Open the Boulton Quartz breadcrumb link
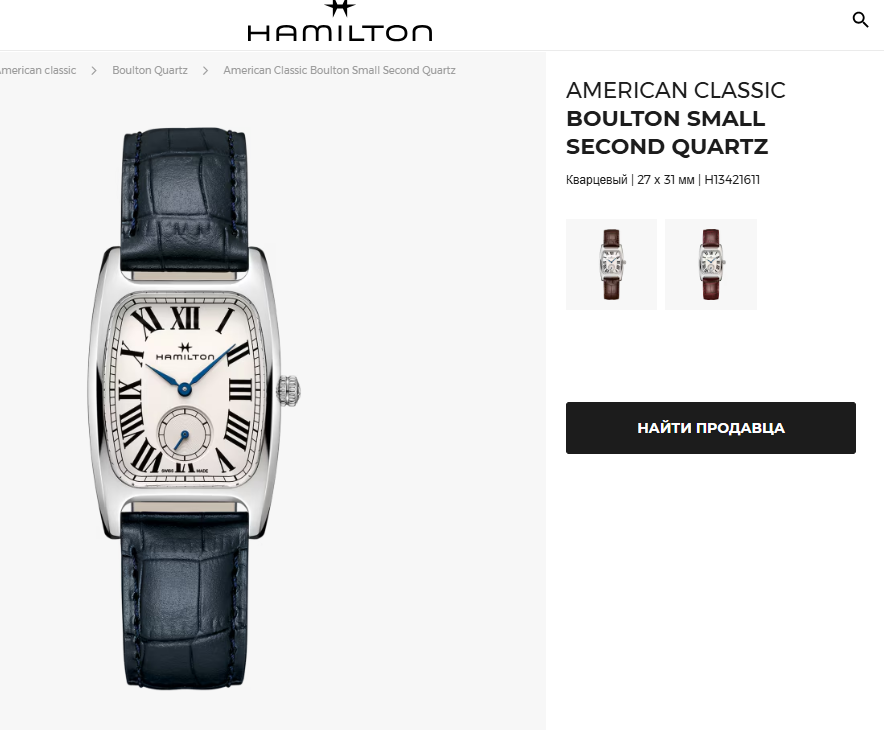884x730 pixels. tap(149, 70)
